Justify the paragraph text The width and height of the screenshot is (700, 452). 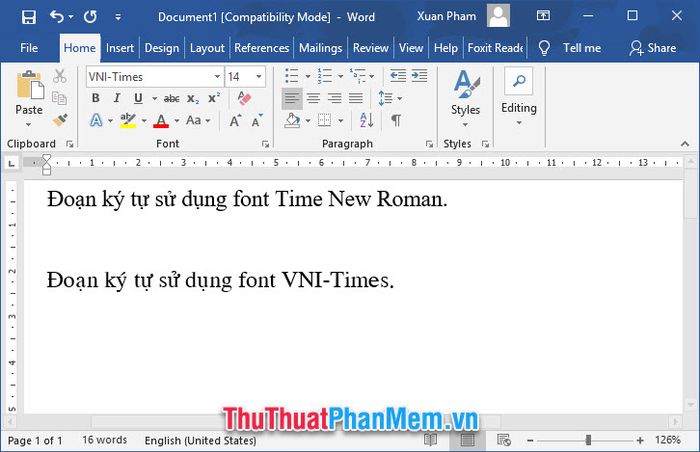(x=356, y=98)
